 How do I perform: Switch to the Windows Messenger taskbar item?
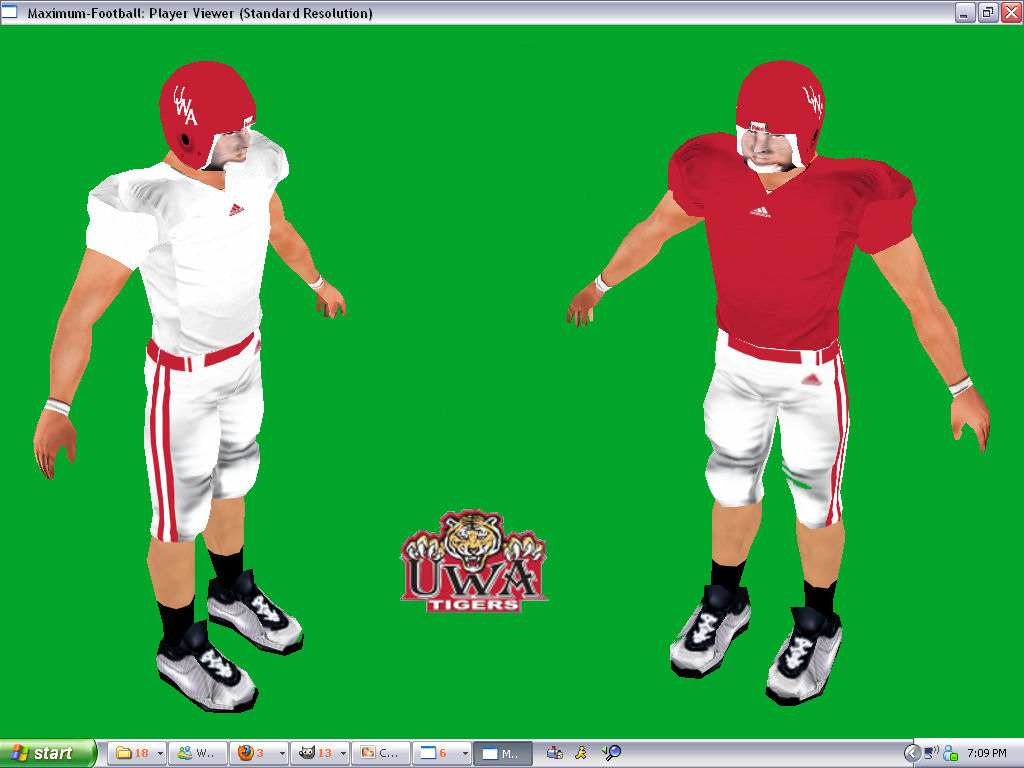(198, 753)
